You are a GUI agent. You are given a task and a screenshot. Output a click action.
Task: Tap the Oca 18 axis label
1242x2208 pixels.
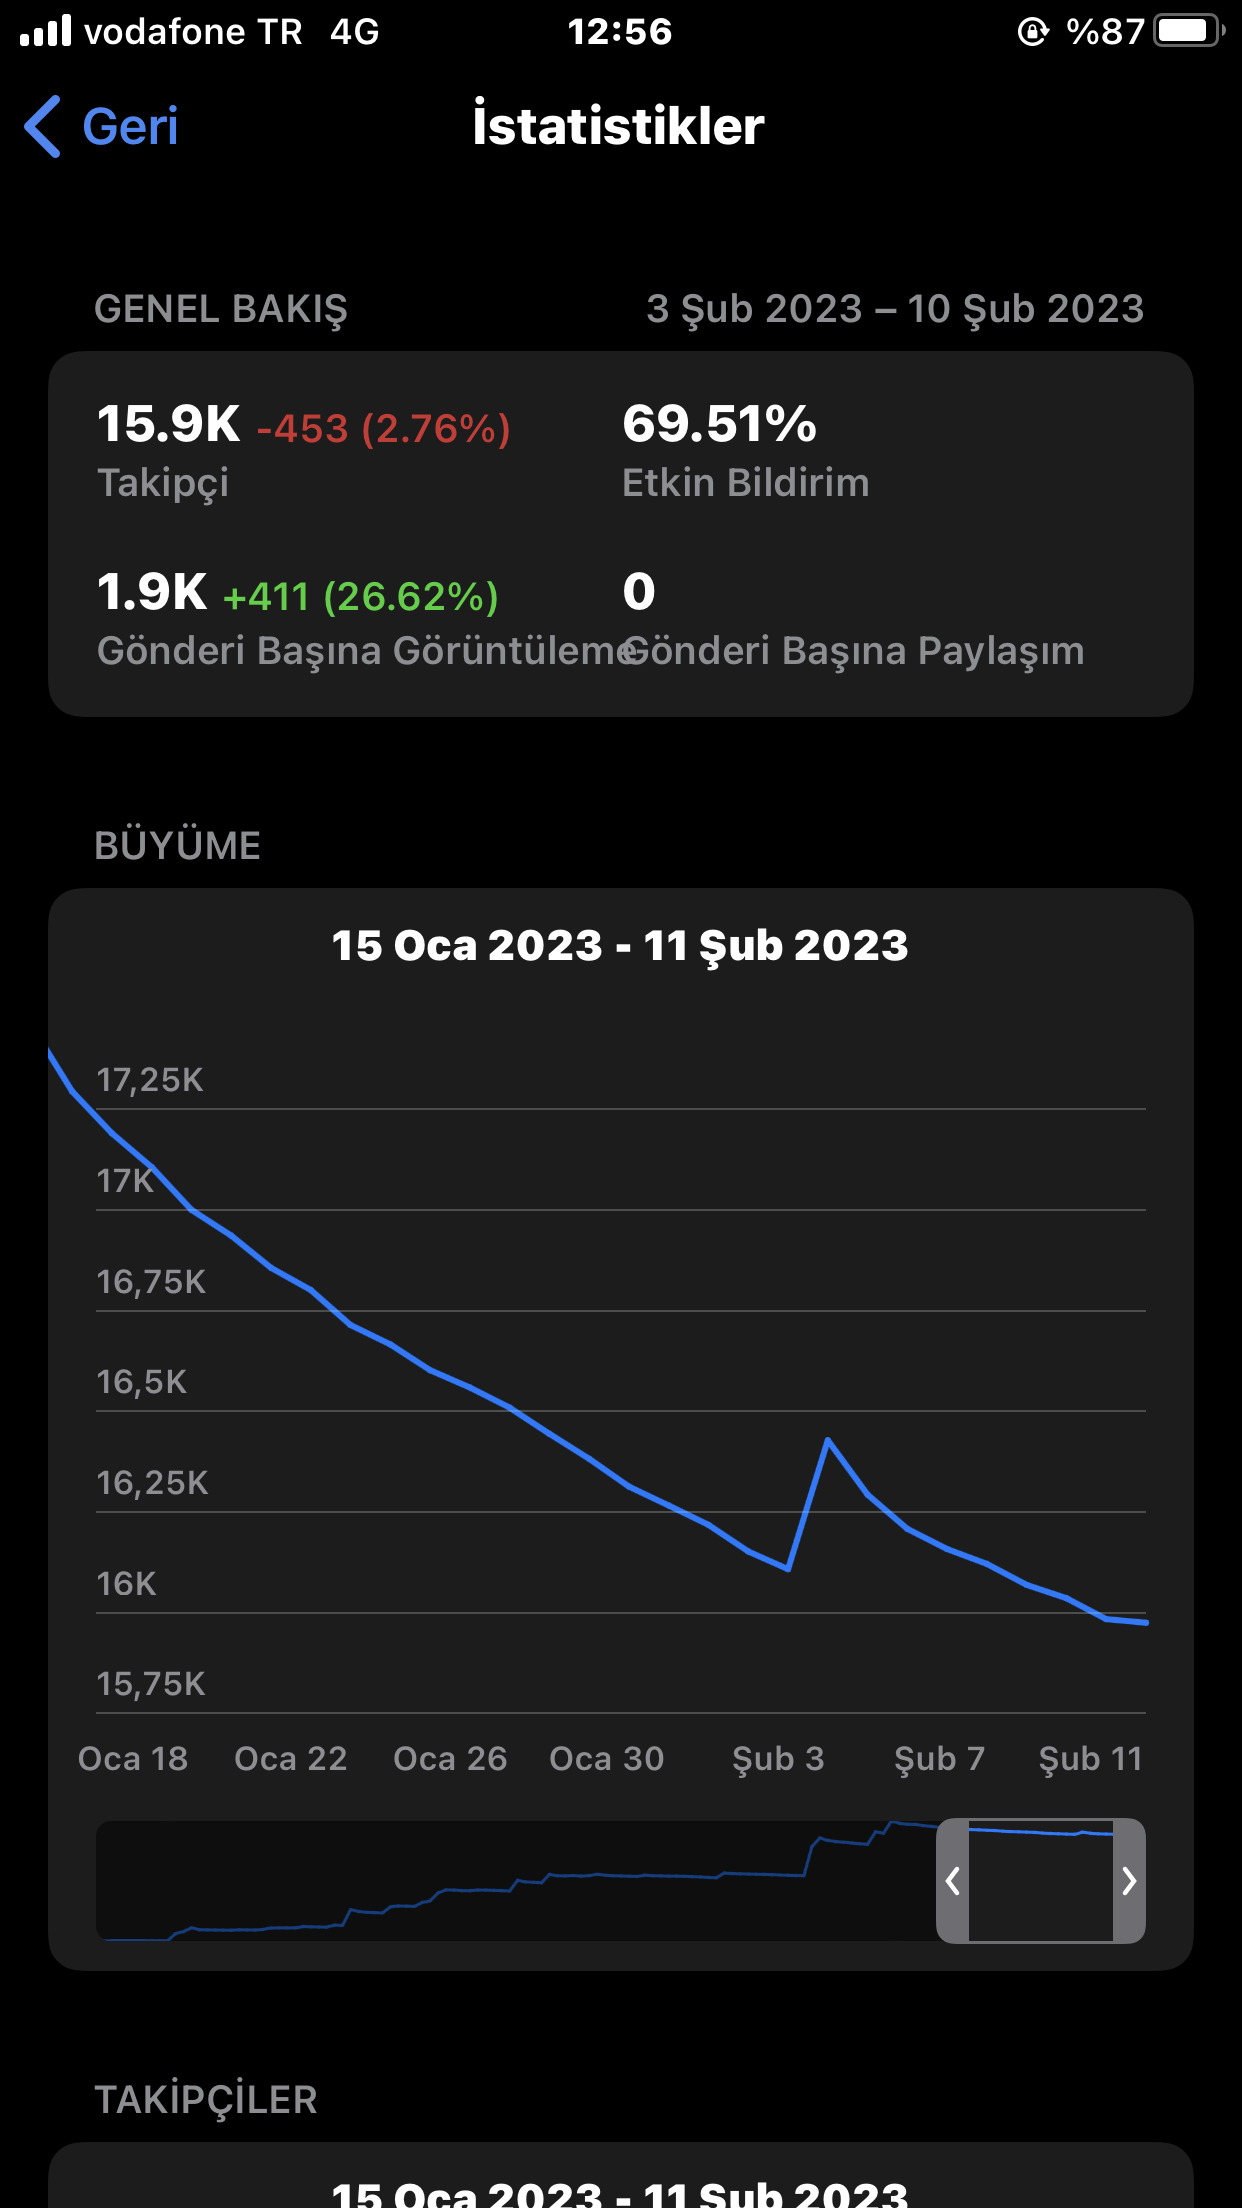pos(133,1759)
